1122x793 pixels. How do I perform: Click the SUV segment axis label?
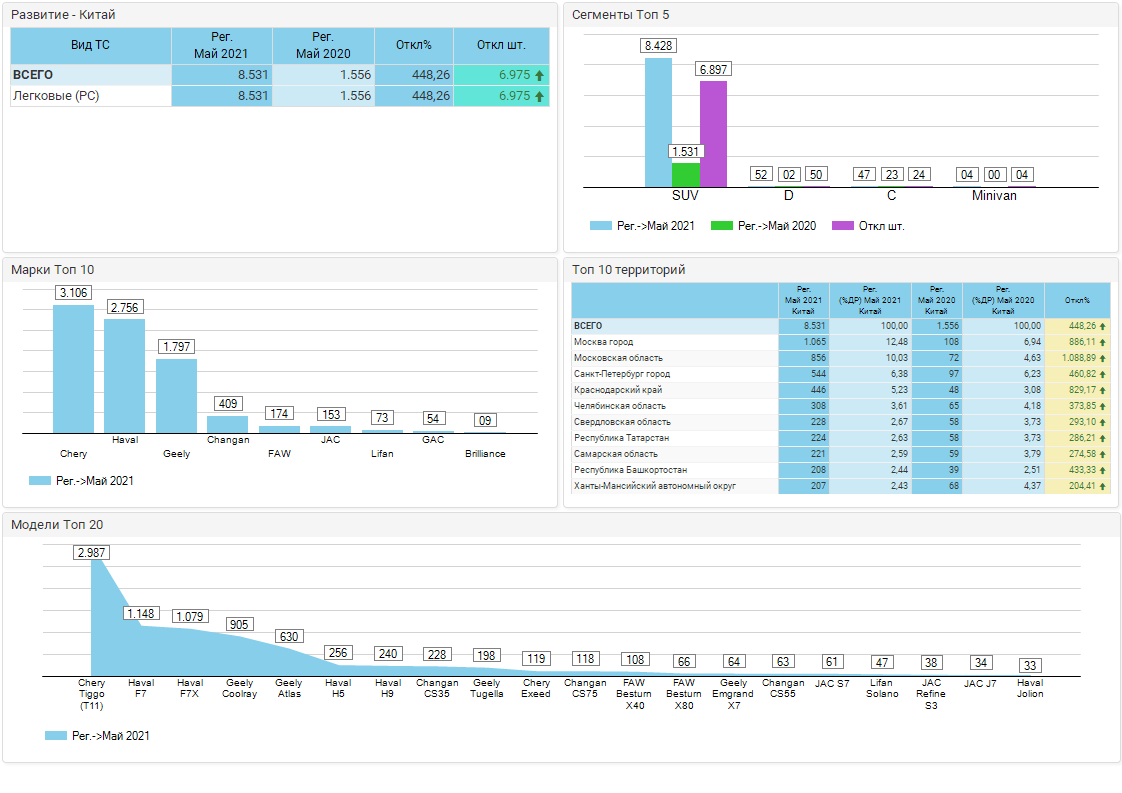click(x=685, y=195)
